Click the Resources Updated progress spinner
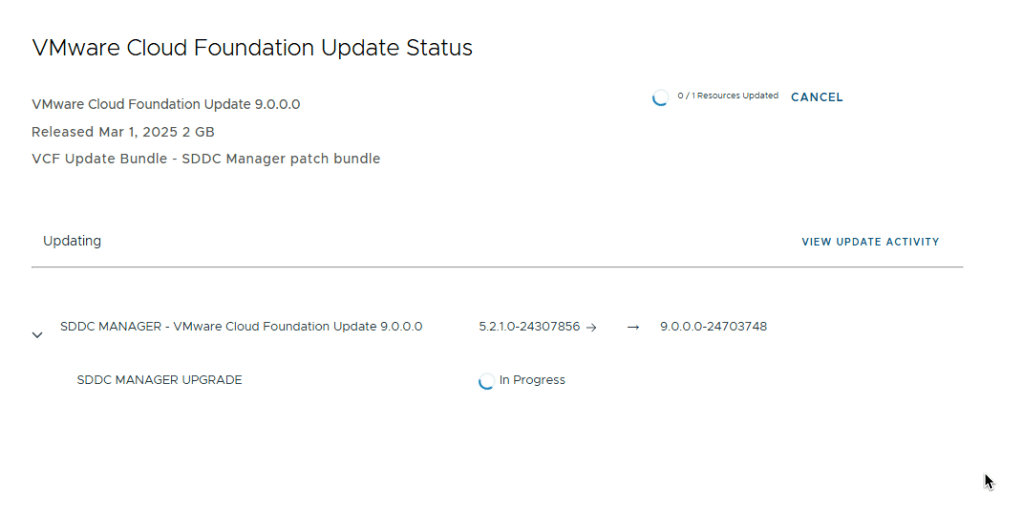 coord(660,98)
